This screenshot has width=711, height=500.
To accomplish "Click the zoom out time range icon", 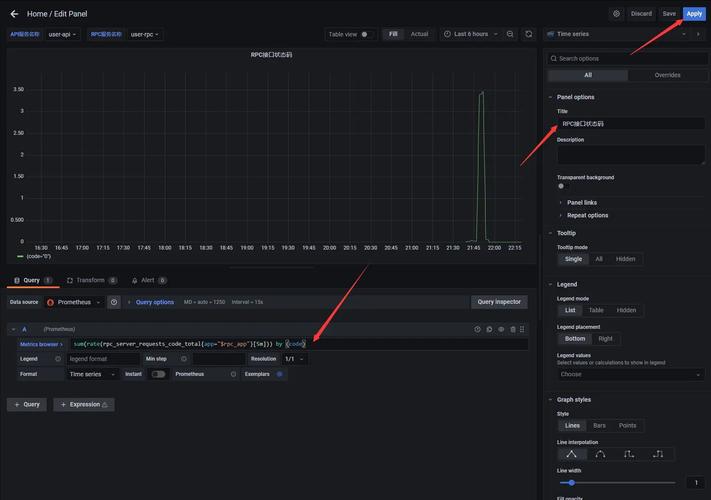I will (510, 34).
